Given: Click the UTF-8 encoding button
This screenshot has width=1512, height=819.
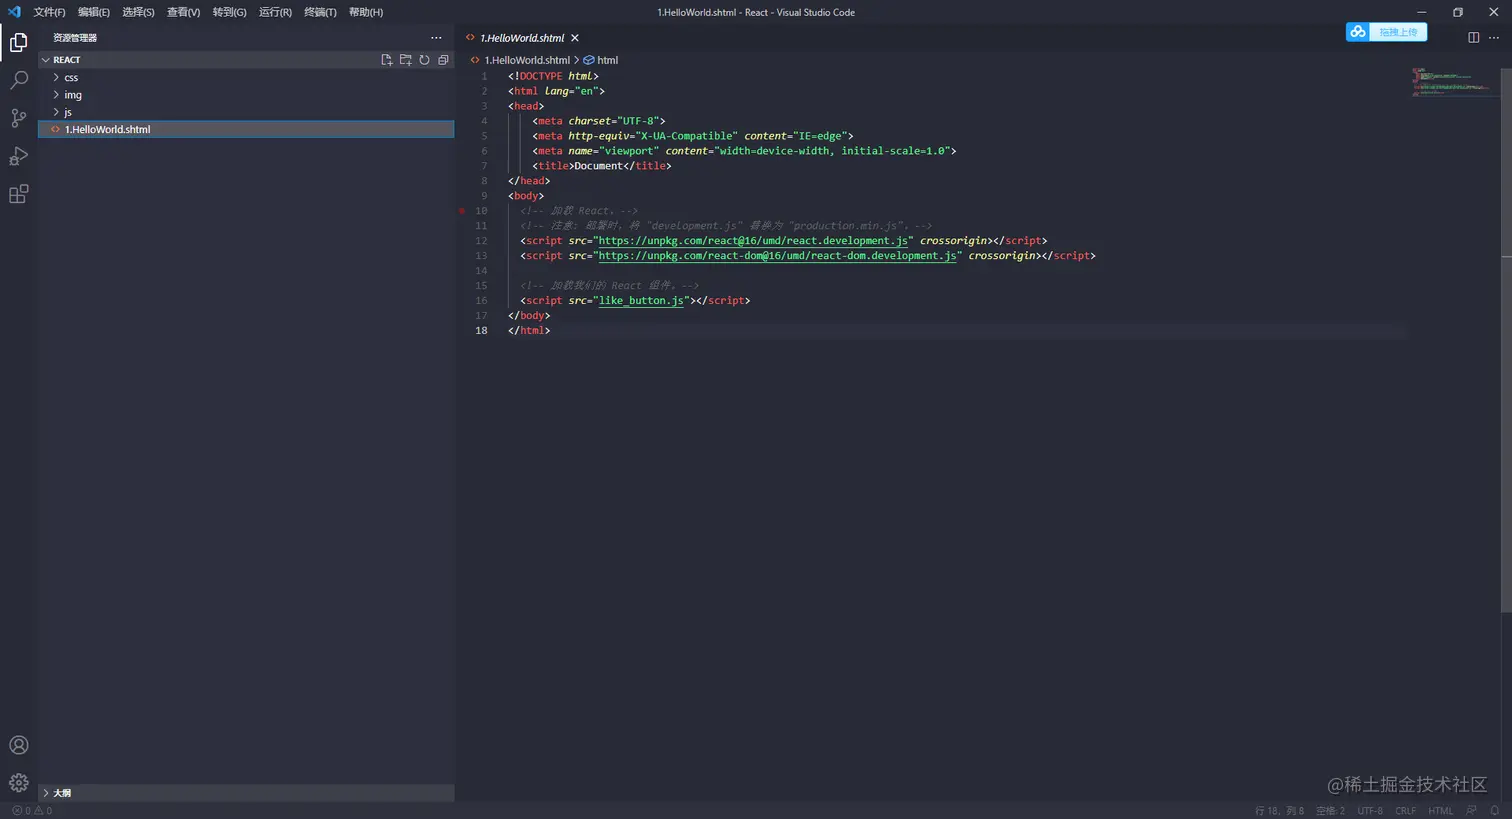Looking at the screenshot, I should pos(1370,811).
